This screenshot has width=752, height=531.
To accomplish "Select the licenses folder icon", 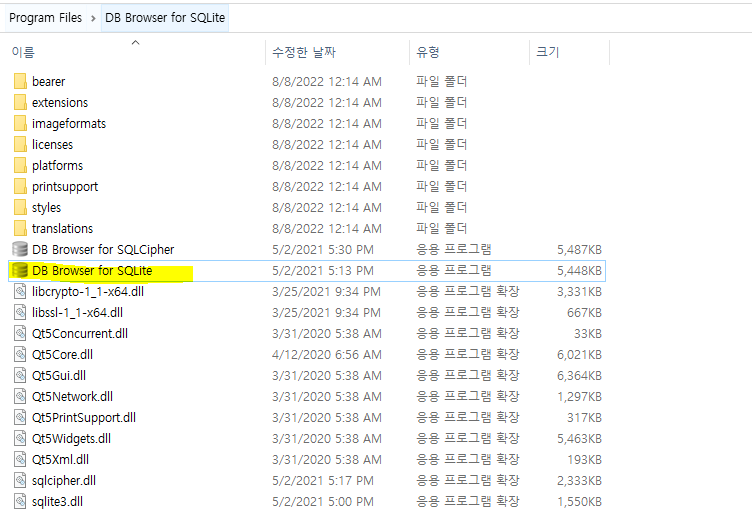I will click(x=20, y=144).
